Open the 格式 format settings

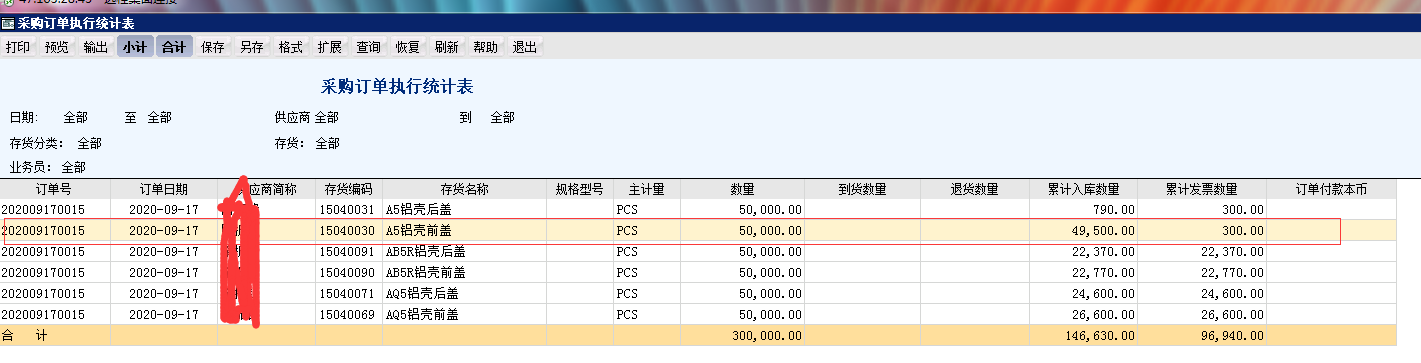point(291,47)
